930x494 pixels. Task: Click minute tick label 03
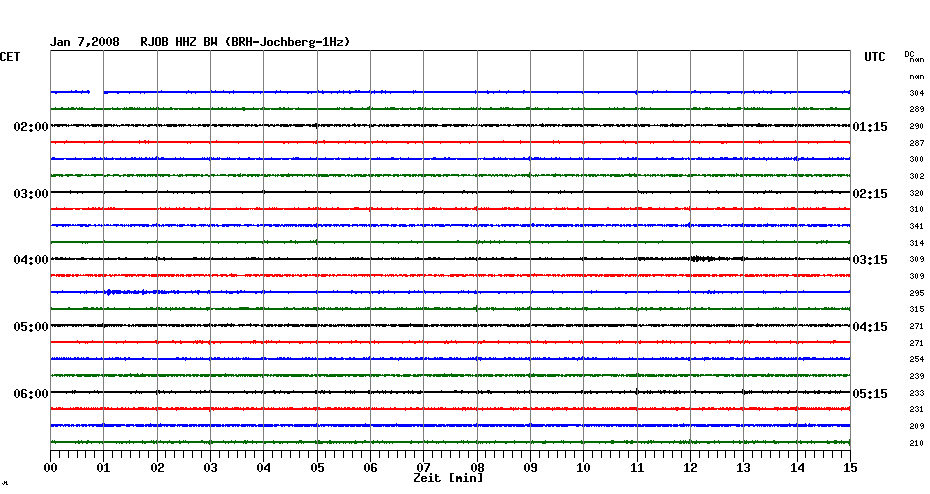coord(211,468)
